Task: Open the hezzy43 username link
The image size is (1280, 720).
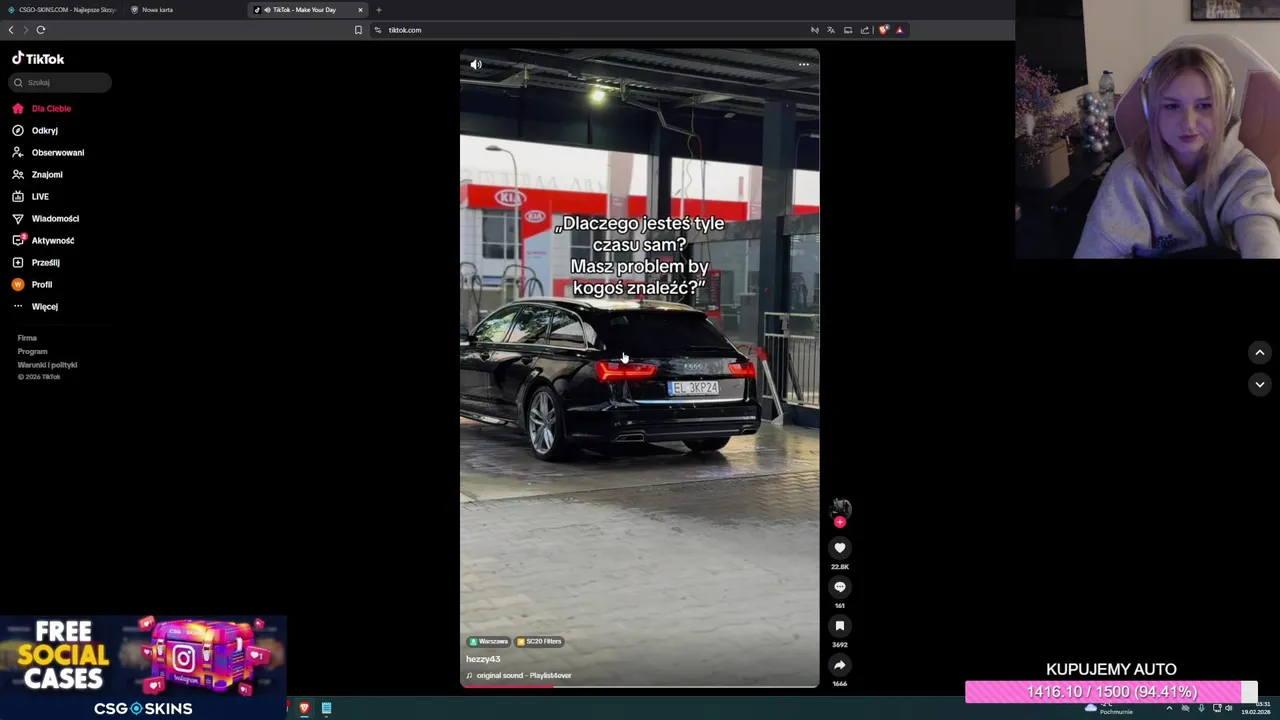Action: click(x=483, y=659)
